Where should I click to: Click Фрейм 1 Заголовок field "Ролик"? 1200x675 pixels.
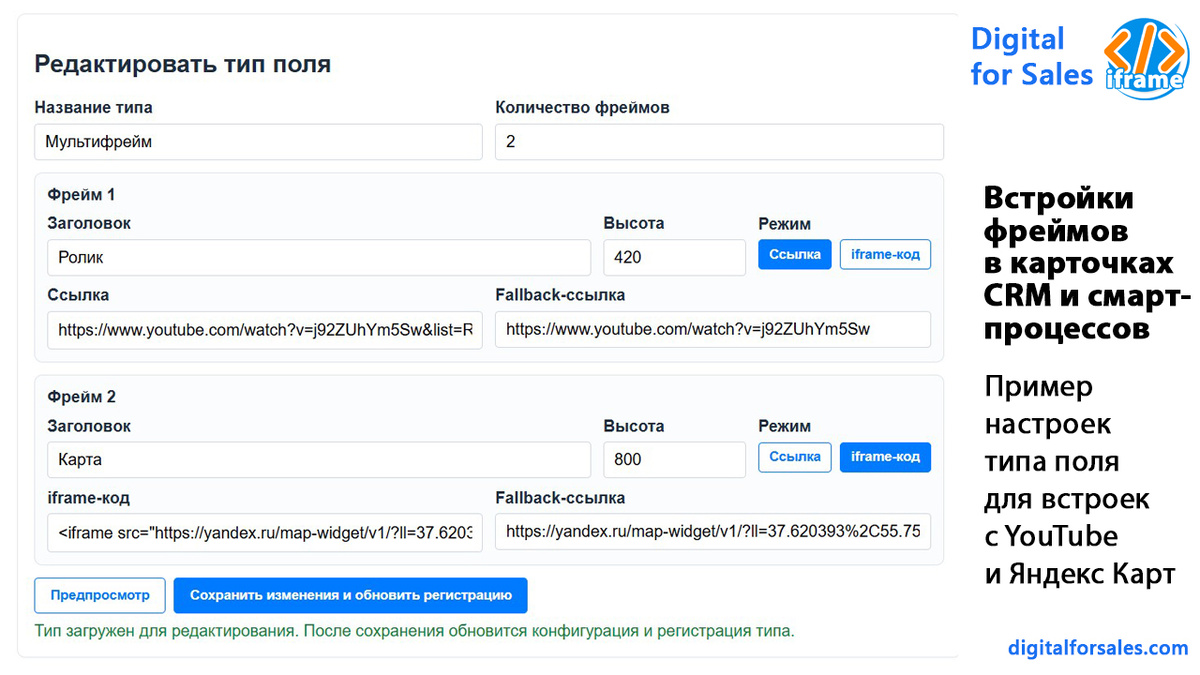[x=319, y=257]
